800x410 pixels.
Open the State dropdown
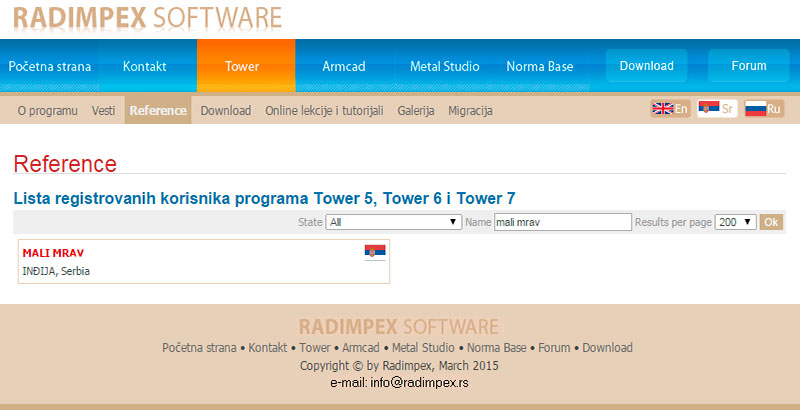click(x=393, y=222)
